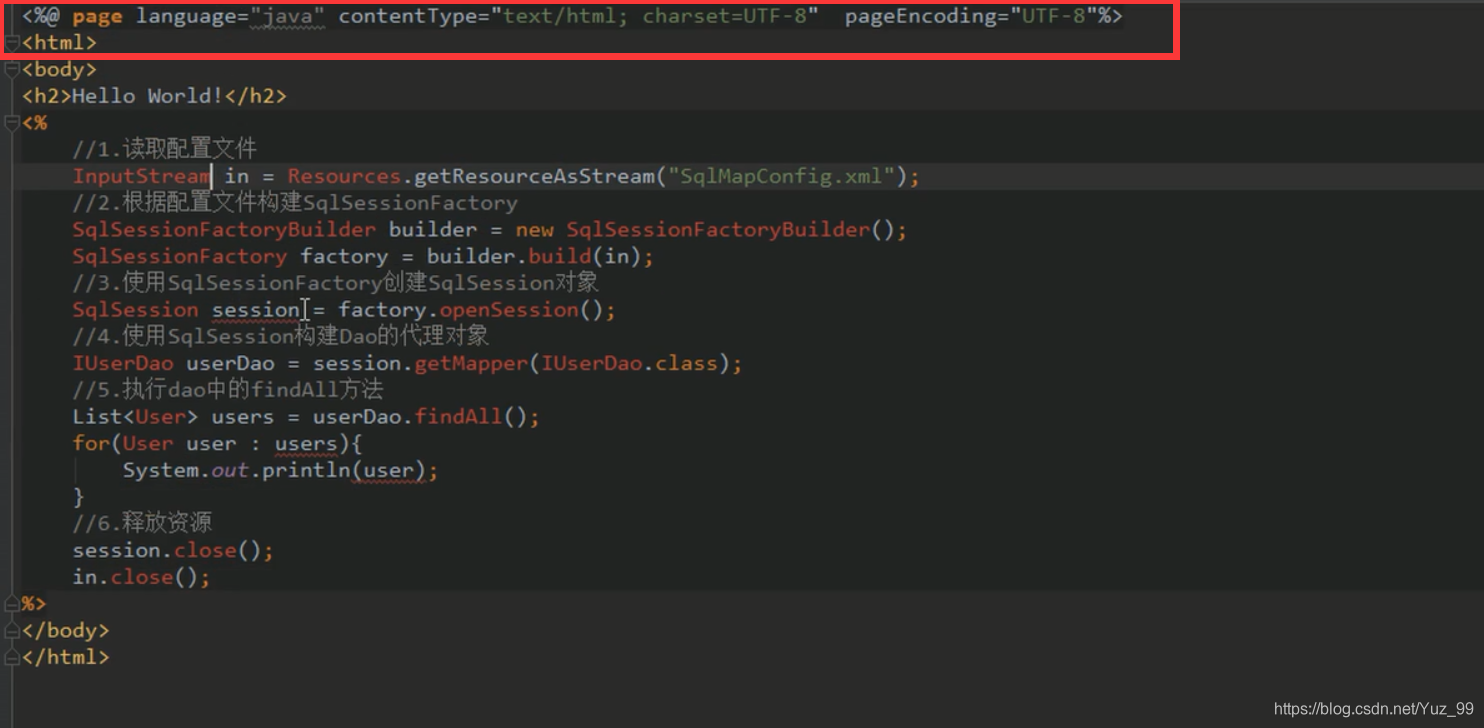
Task: Click the openSession method call
Action: (509, 310)
